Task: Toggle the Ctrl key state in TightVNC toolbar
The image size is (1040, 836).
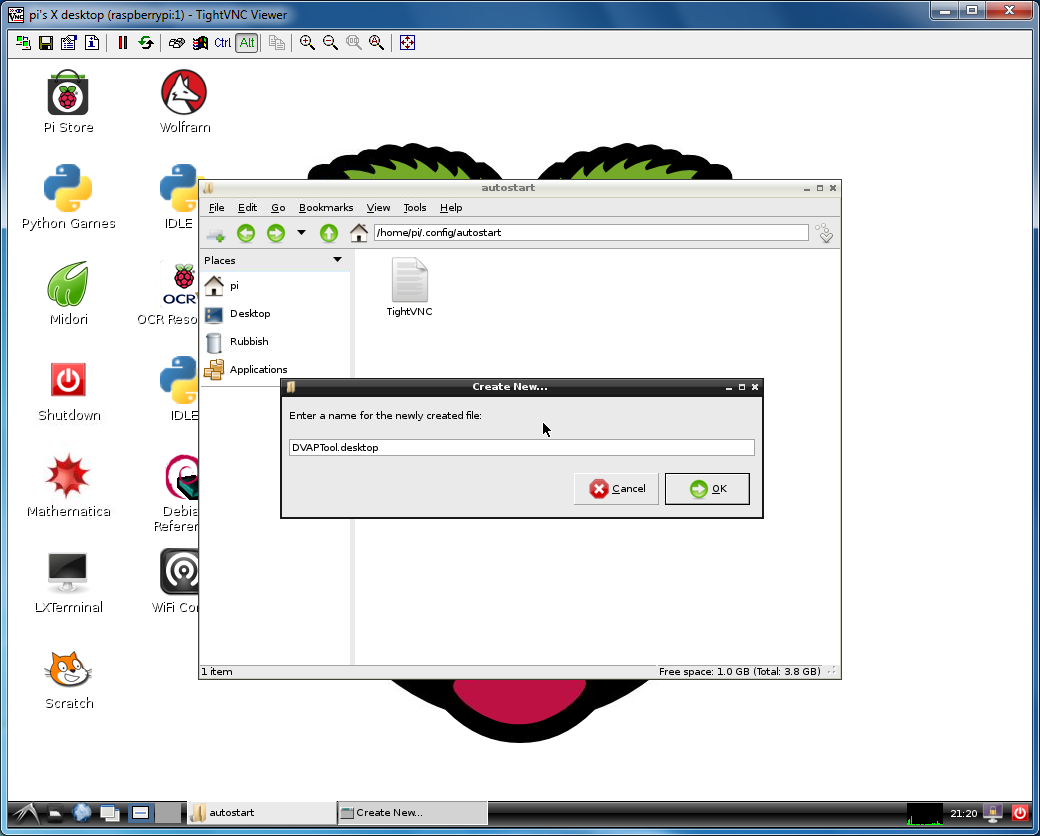Action: point(223,43)
